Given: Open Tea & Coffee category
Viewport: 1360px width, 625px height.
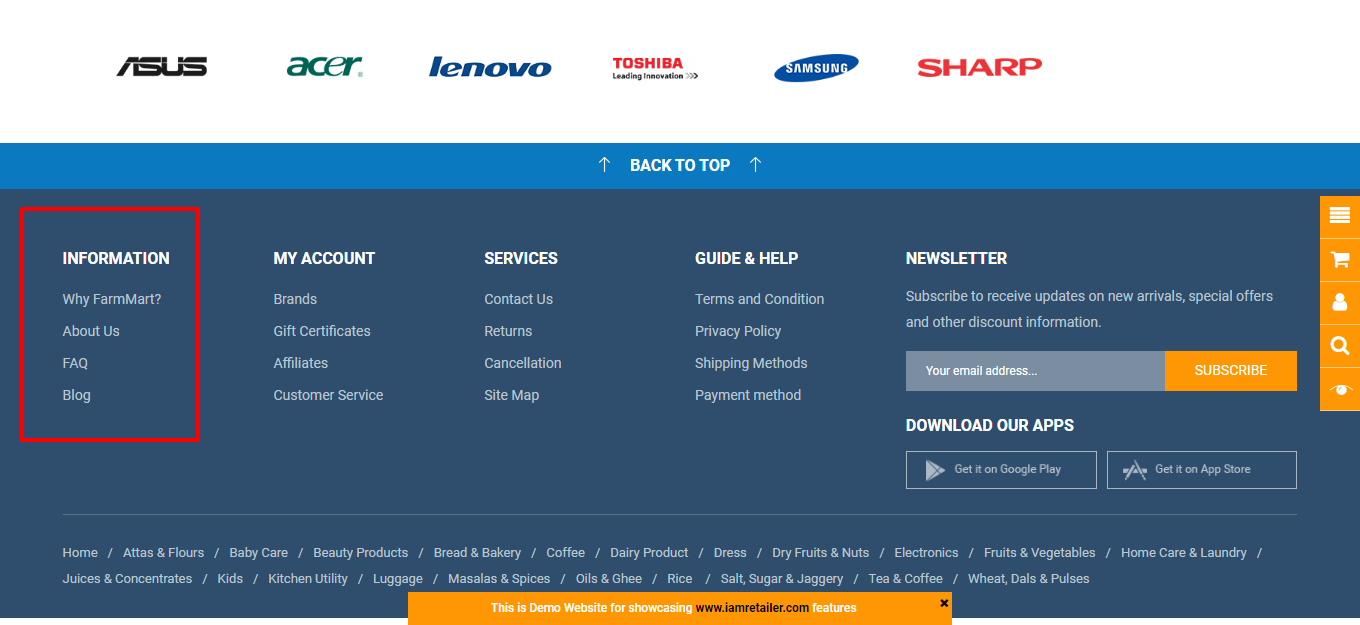Looking at the screenshot, I should [x=906, y=579].
